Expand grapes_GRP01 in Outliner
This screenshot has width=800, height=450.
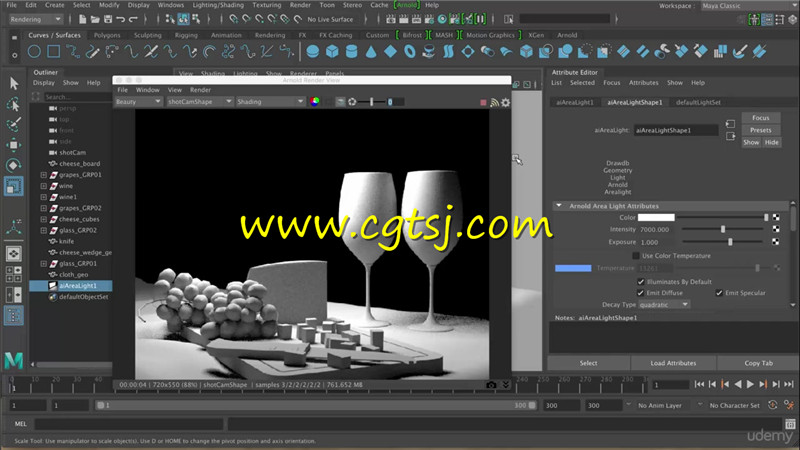tap(44, 175)
